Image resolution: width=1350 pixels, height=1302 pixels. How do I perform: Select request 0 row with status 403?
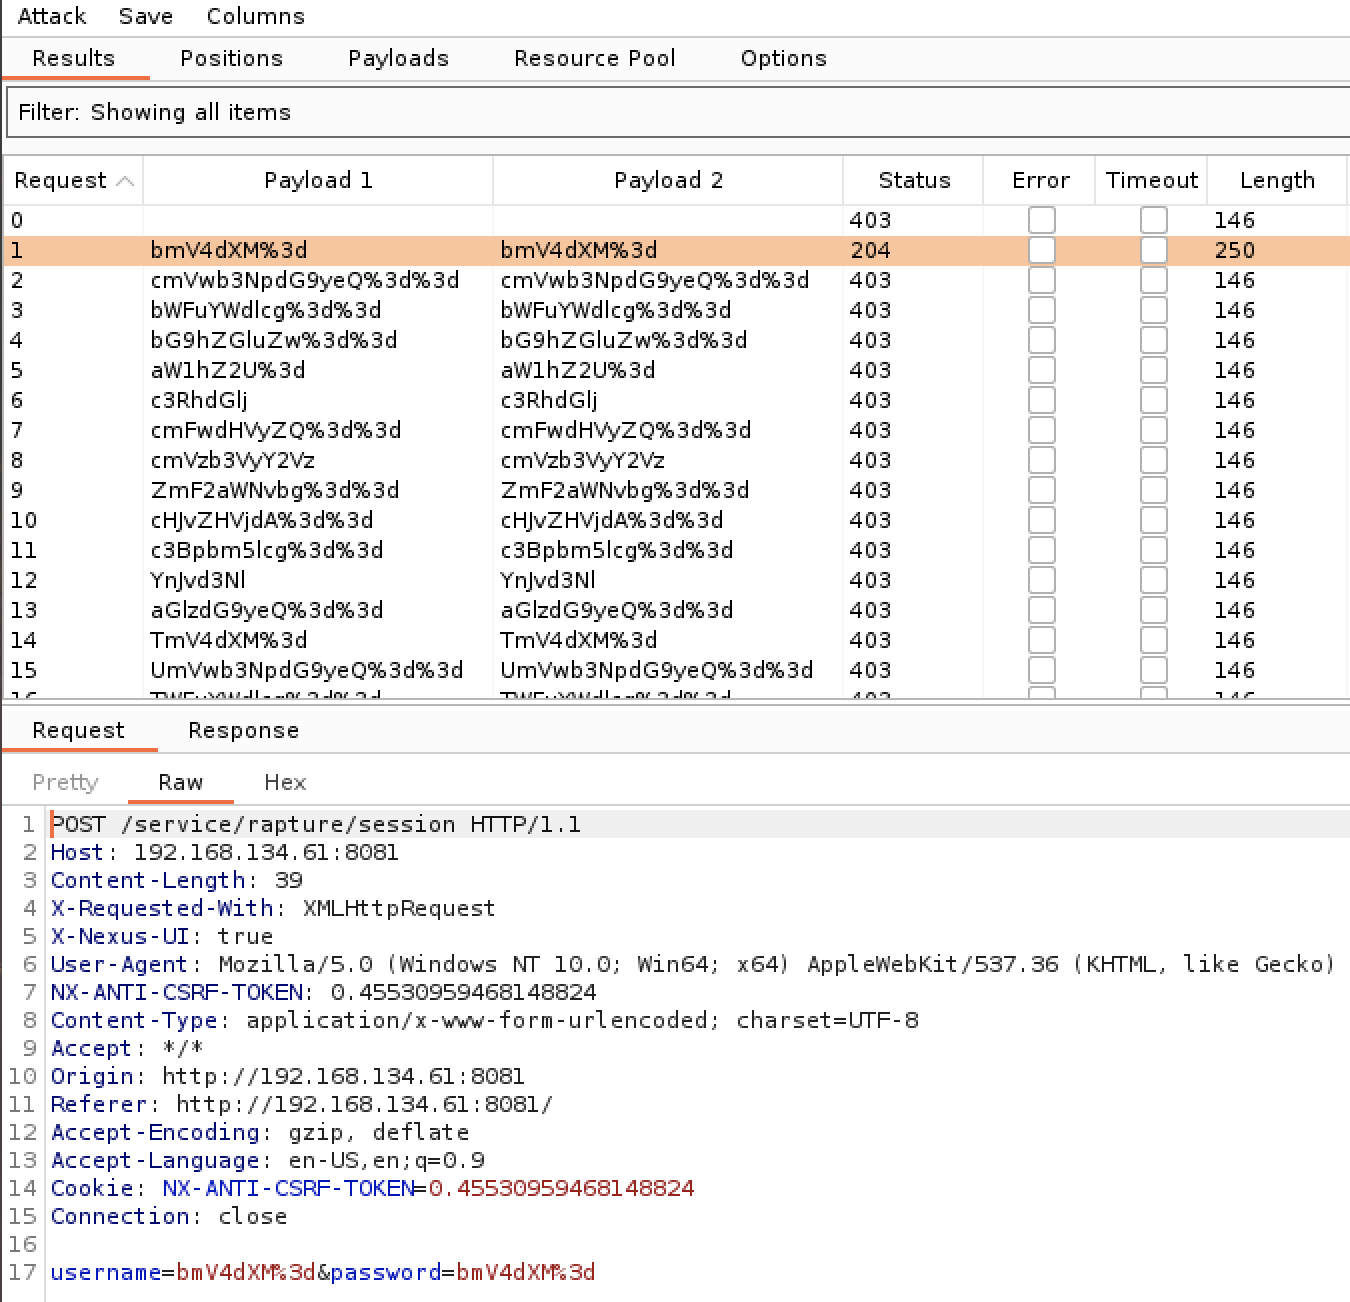pos(676,220)
